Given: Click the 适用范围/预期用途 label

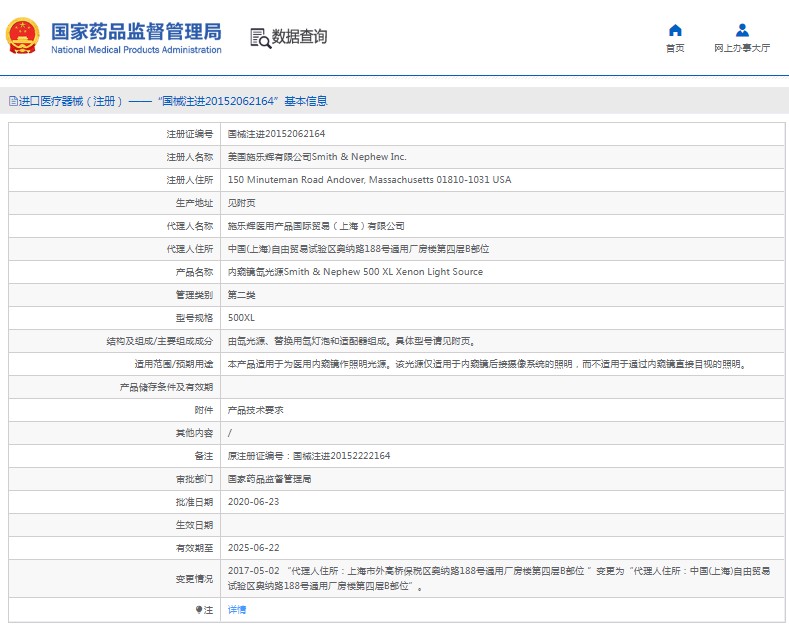Looking at the screenshot, I should (174, 364).
